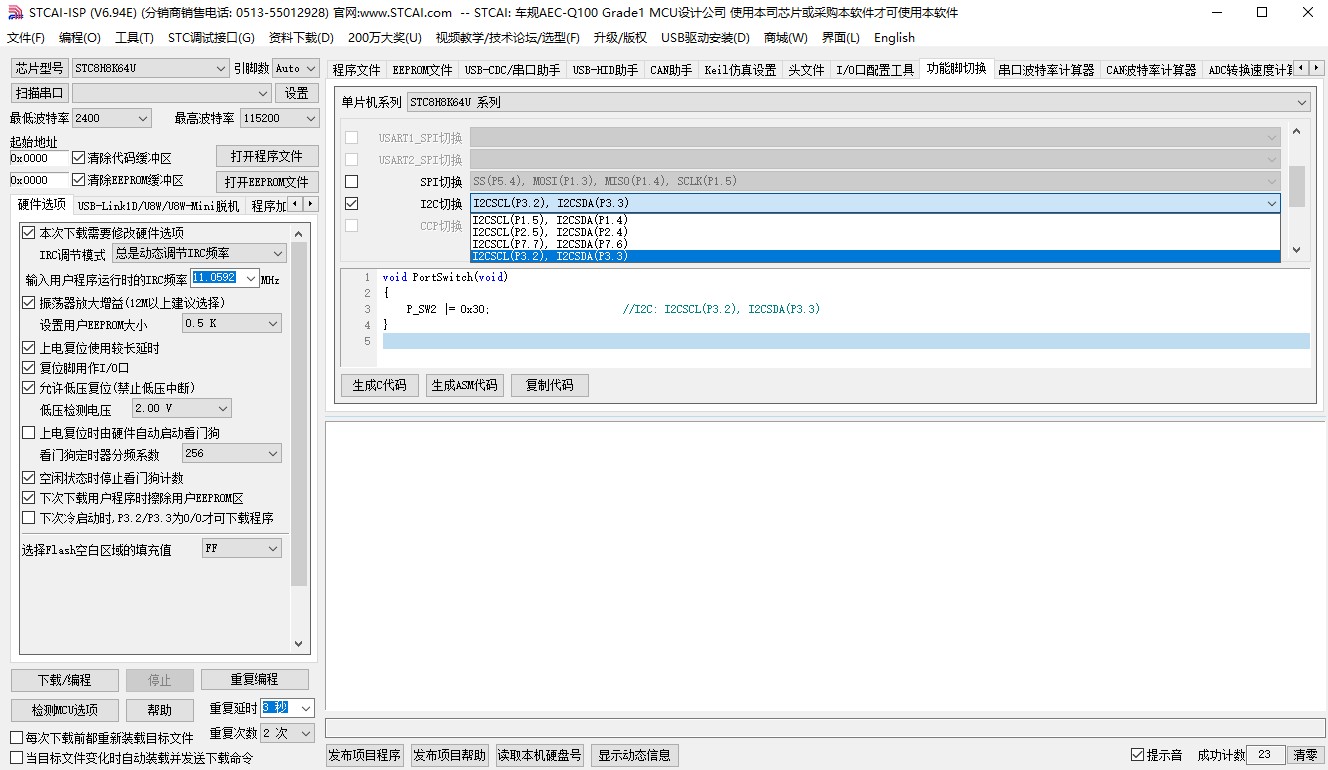Enable SPI切换 checkbox
1328x770 pixels.
point(351,181)
